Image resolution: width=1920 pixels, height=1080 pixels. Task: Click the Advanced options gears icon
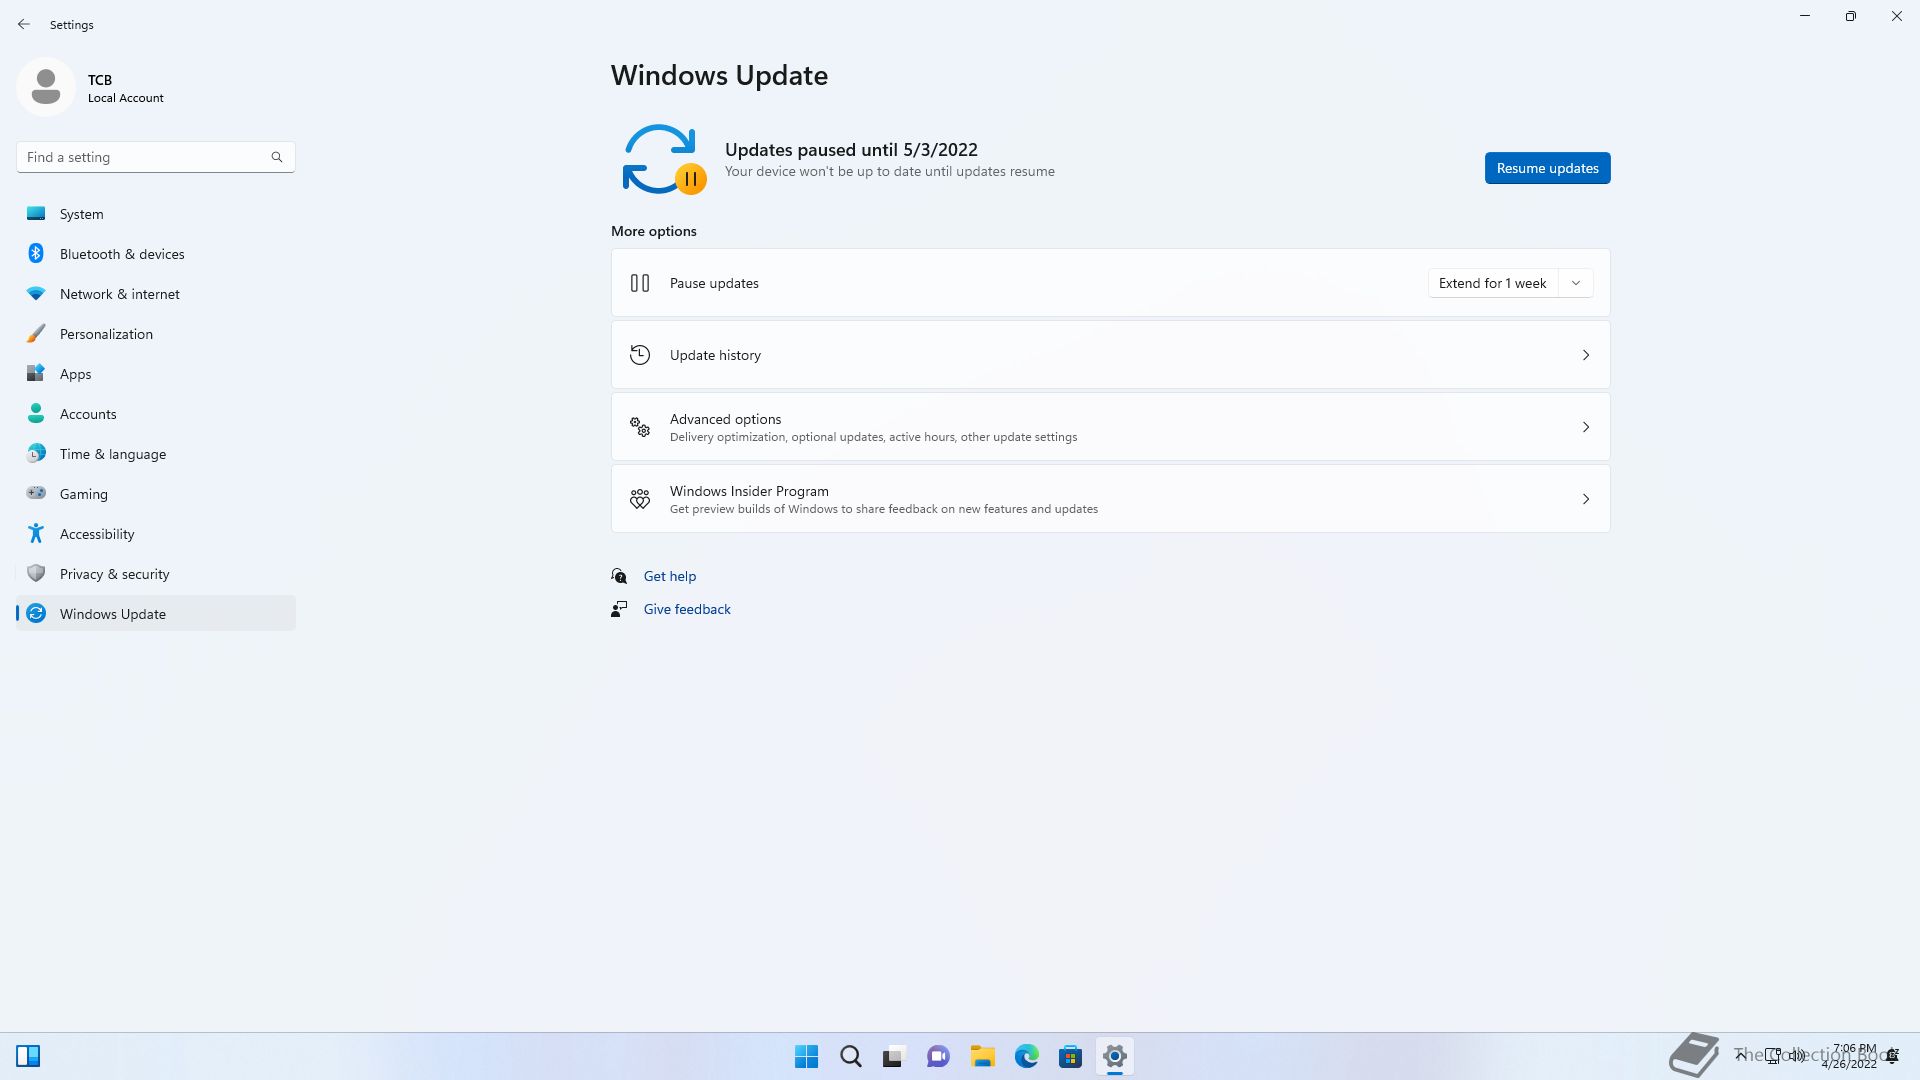(640, 427)
